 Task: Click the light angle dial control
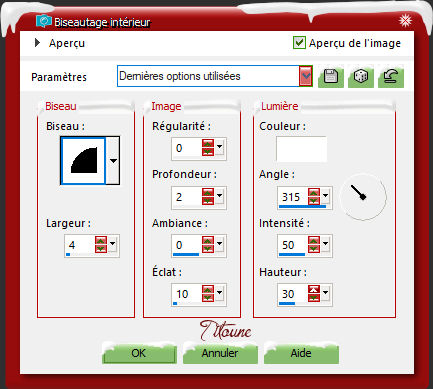tap(363, 196)
